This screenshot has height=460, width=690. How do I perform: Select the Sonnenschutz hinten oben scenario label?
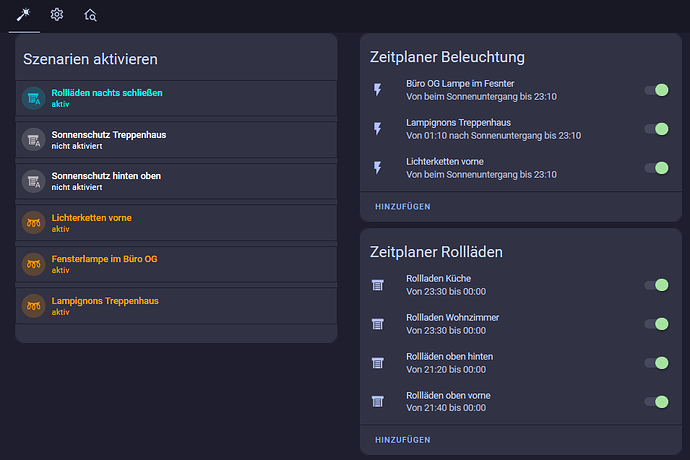(106, 176)
